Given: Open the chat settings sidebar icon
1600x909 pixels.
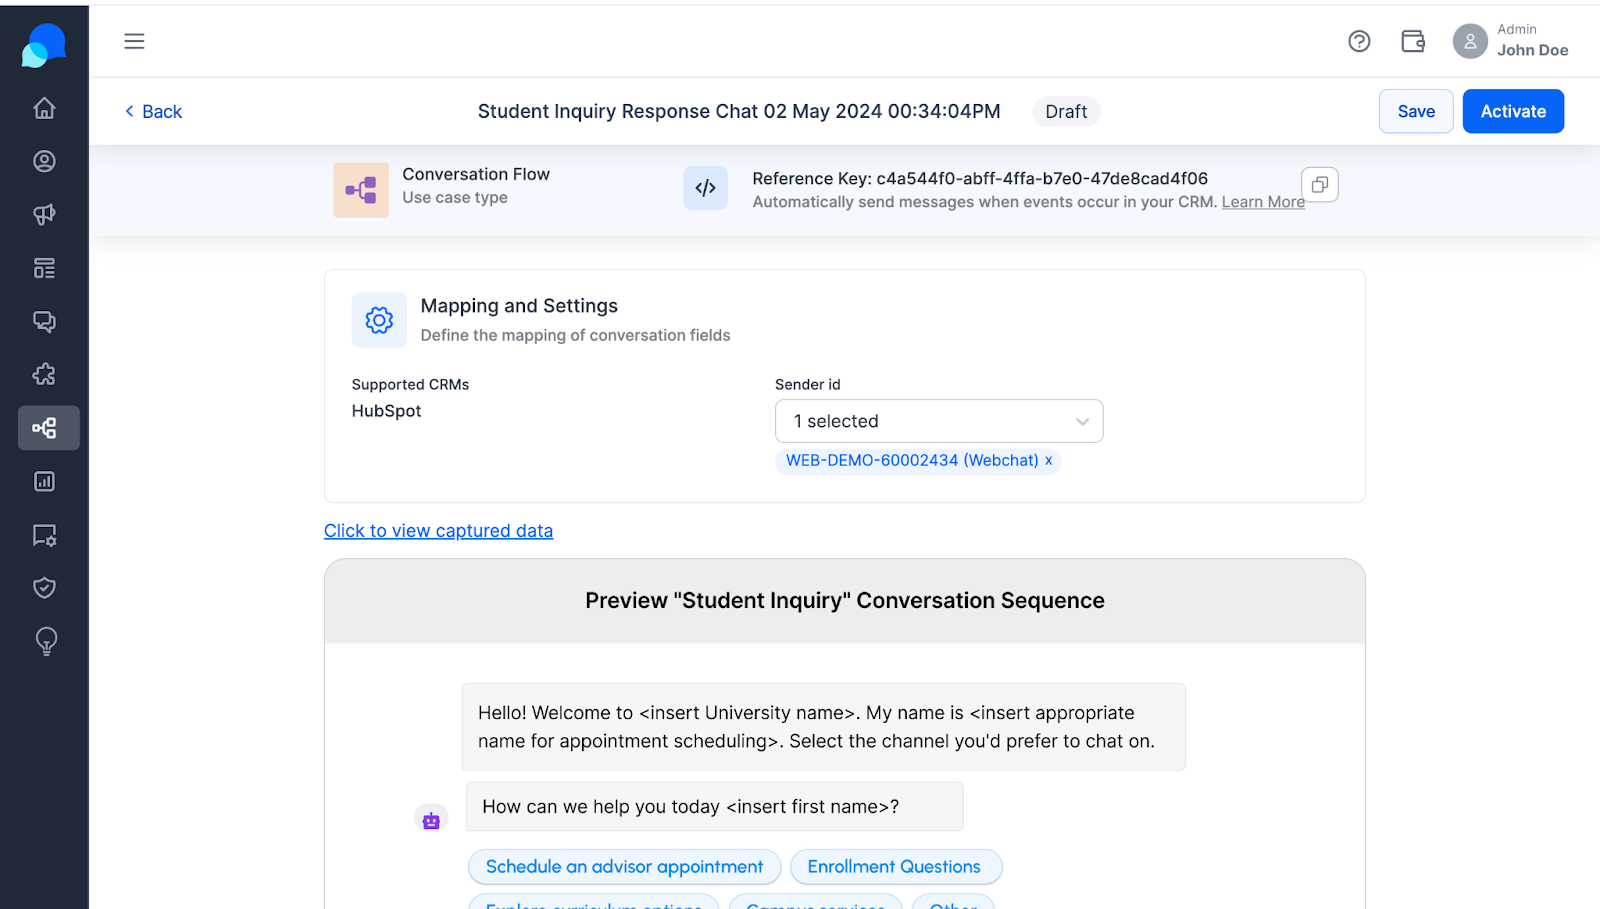Looking at the screenshot, I should (x=44, y=535).
